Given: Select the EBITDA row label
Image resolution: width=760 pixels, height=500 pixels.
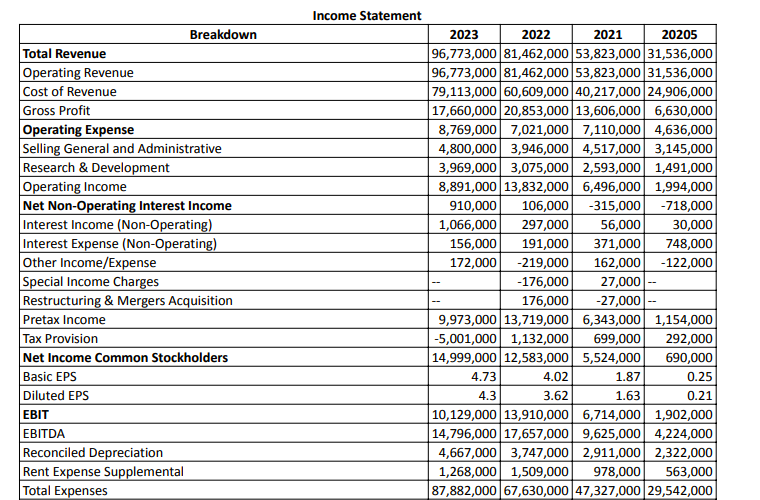Looking at the screenshot, I should click(43, 434).
